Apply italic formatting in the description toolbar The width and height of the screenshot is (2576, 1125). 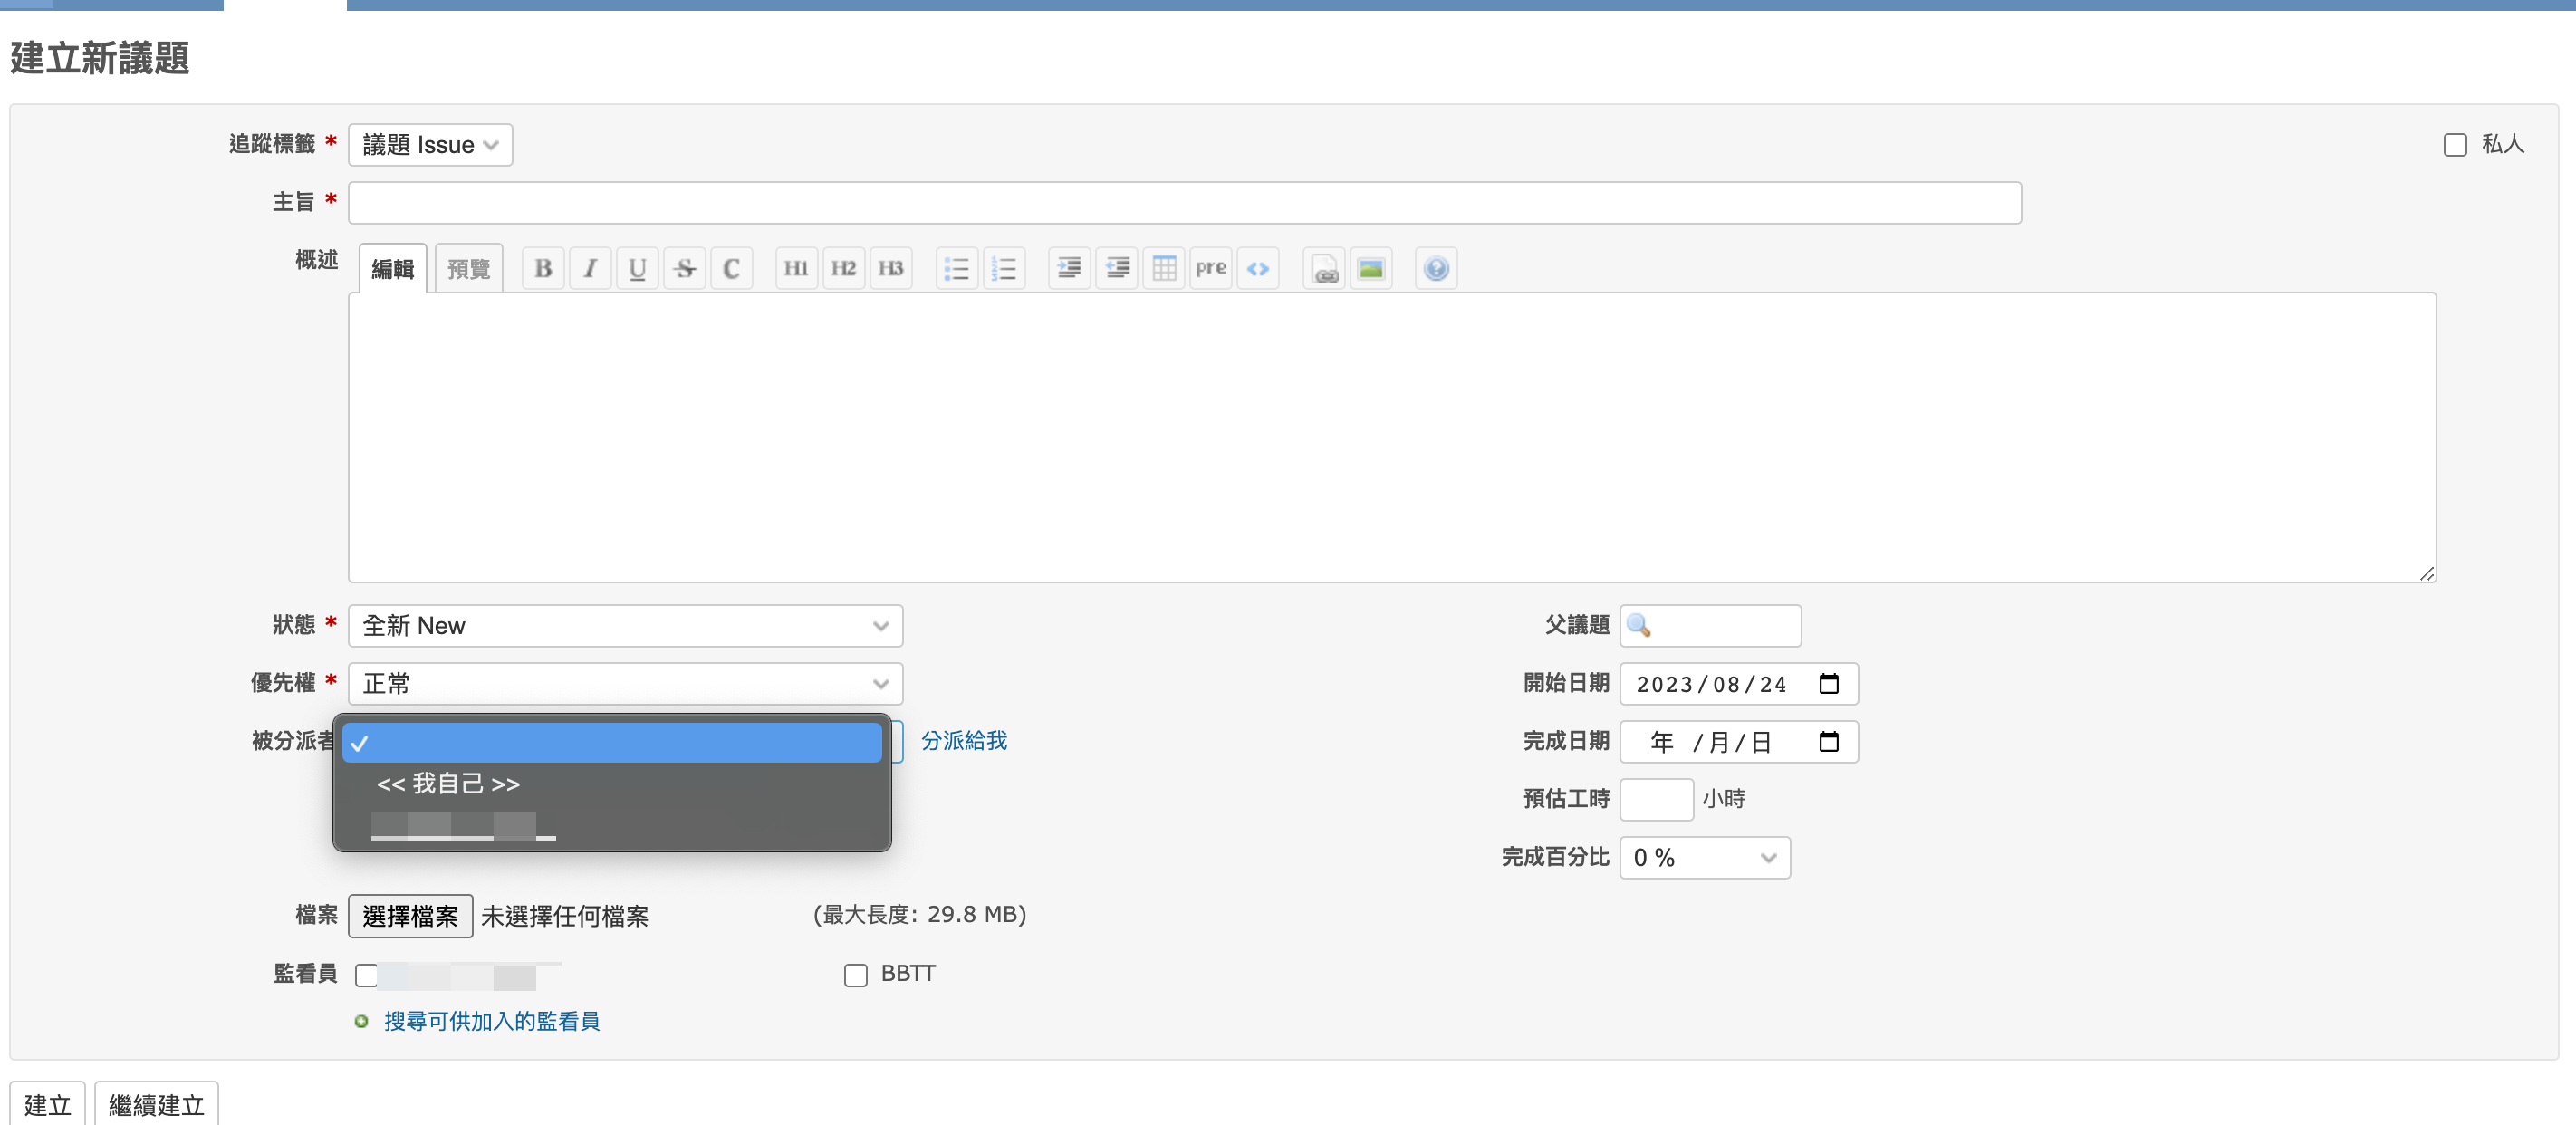590,268
